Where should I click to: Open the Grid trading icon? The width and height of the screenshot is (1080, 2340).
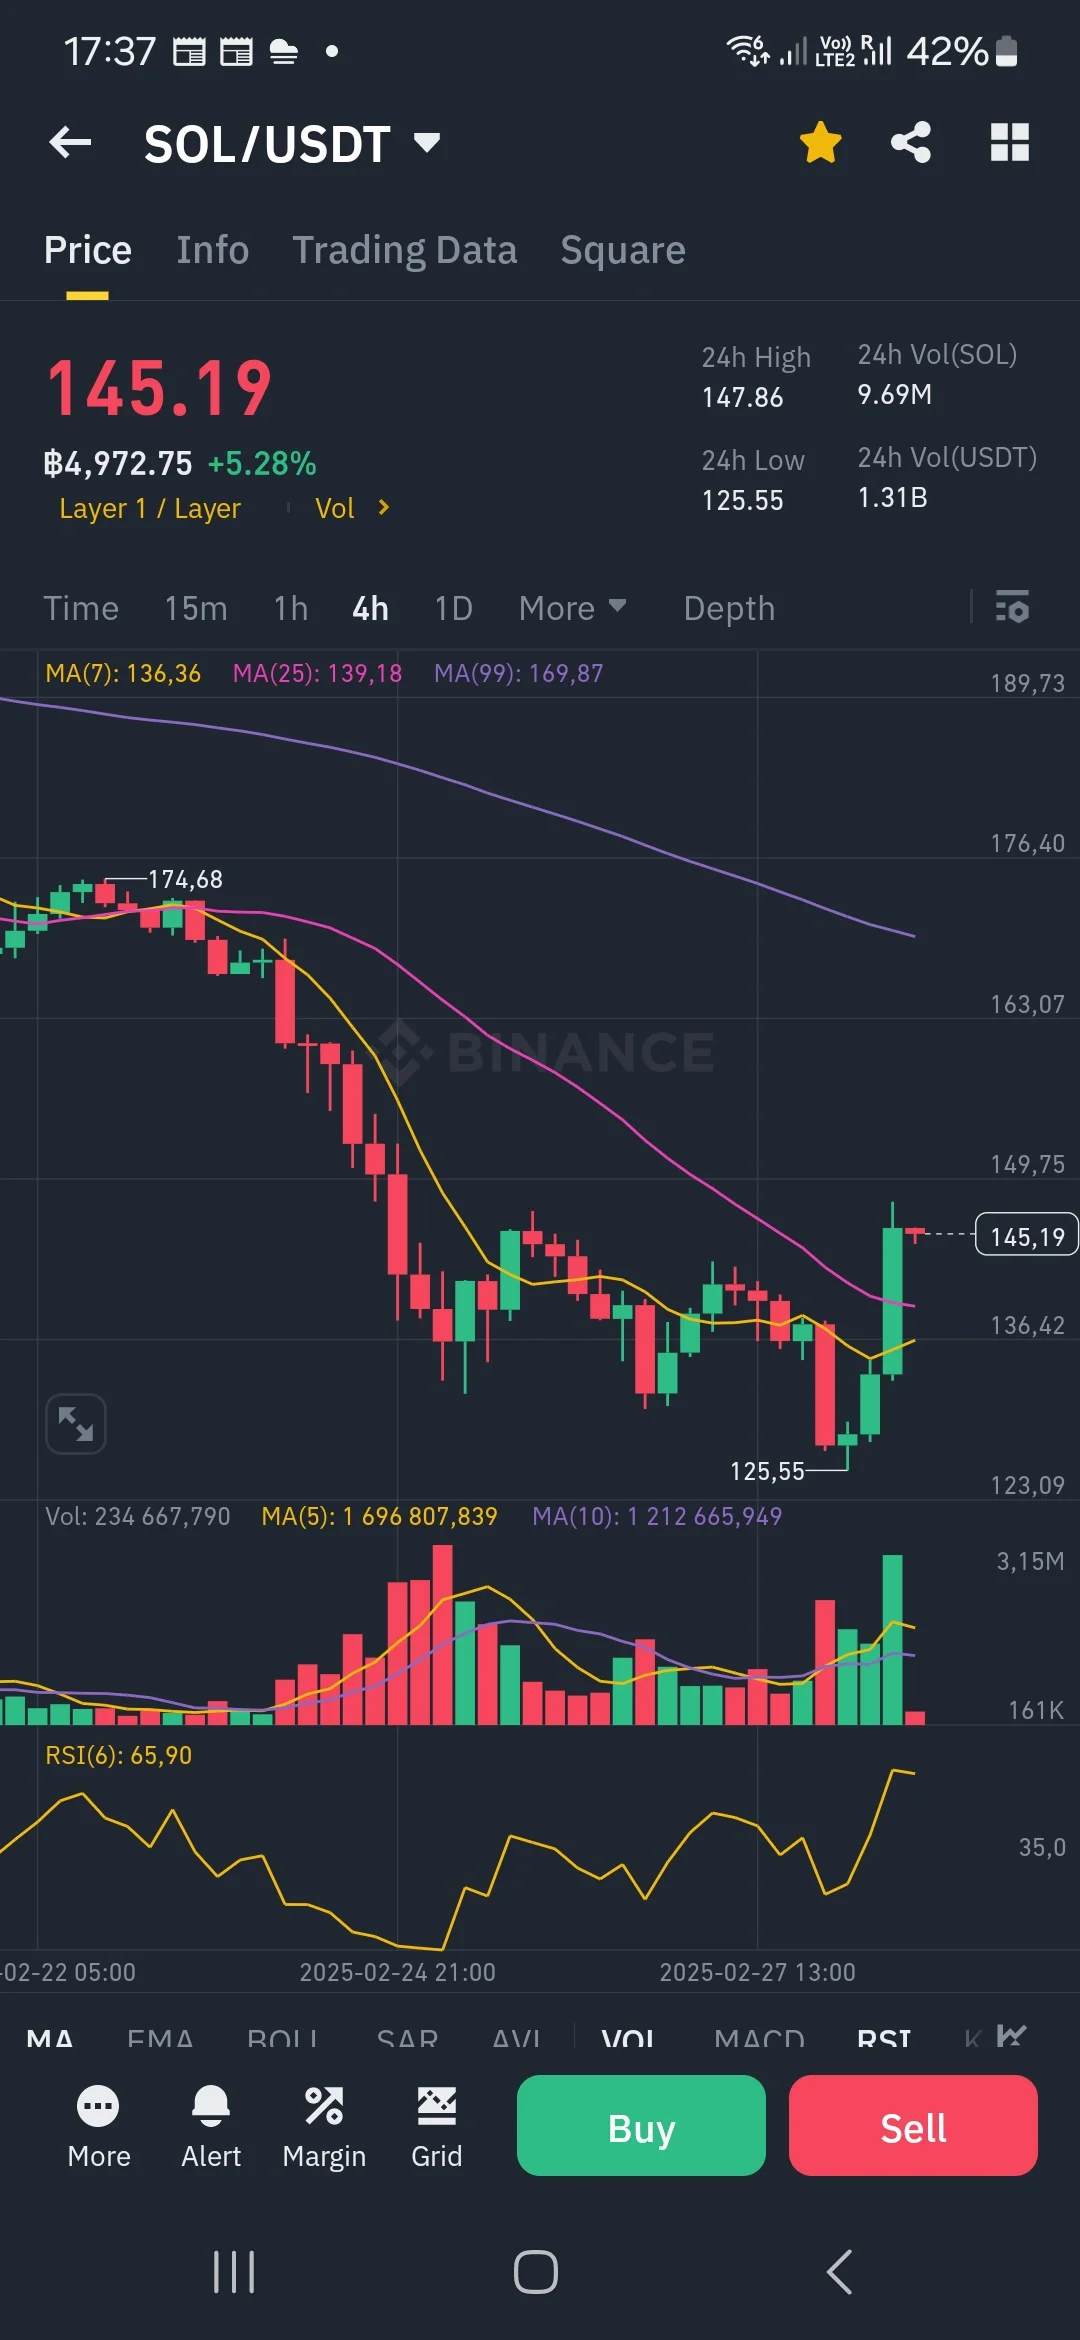click(437, 2104)
